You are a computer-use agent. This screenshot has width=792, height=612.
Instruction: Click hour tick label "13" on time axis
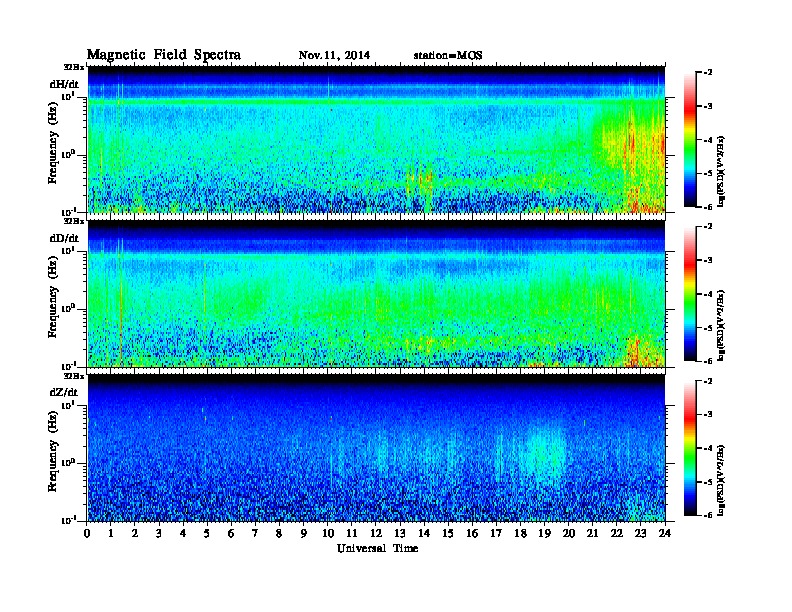(x=400, y=534)
